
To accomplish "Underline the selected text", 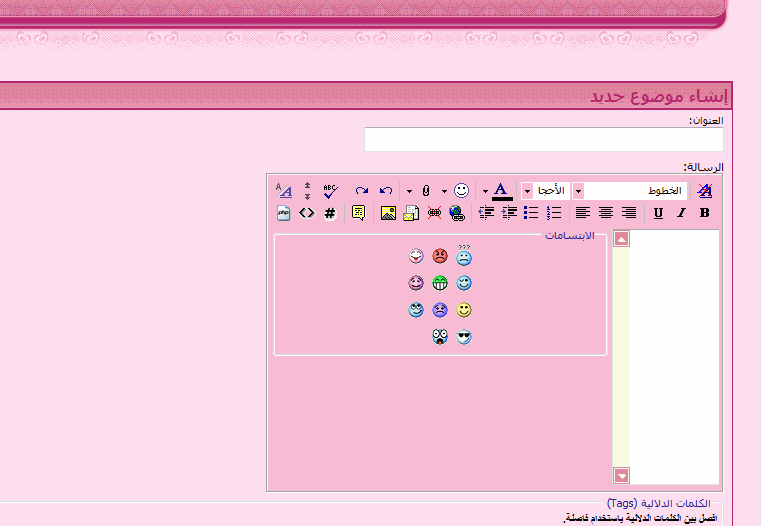I will point(658,213).
